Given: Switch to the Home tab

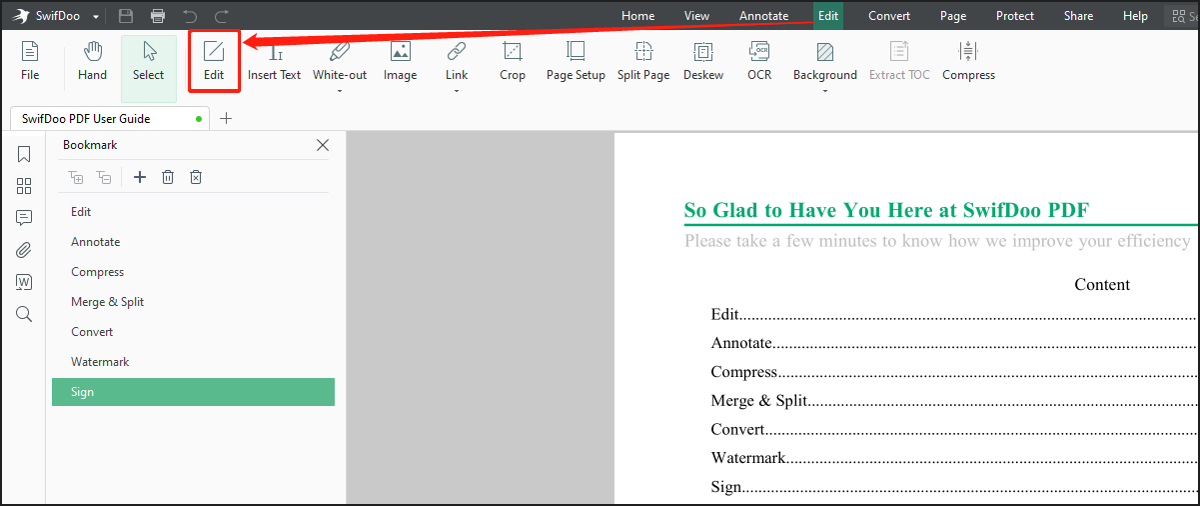Looking at the screenshot, I should 638,16.
